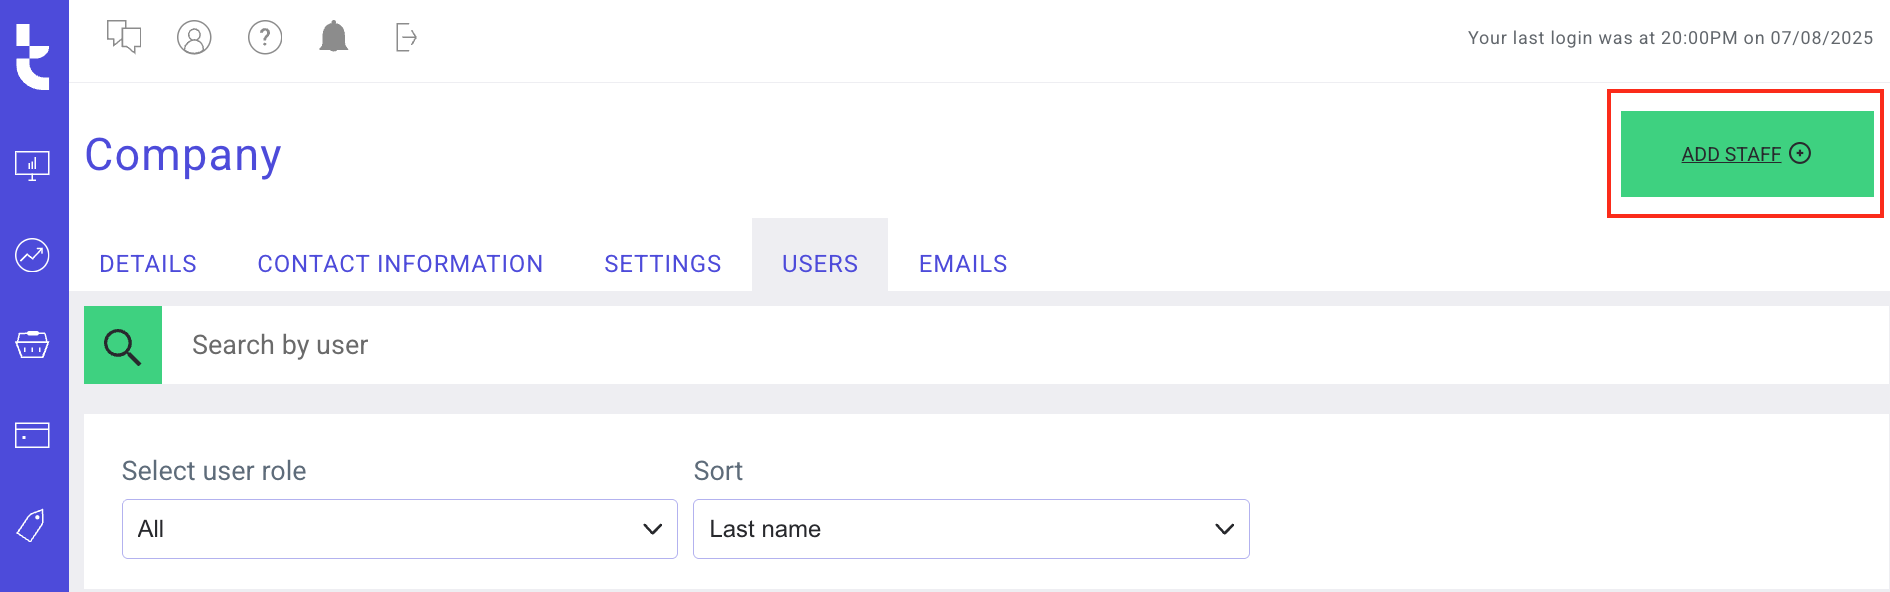The height and width of the screenshot is (592, 1890).
Task: Open the notifications bell
Action: pyautogui.click(x=333, y=38)
